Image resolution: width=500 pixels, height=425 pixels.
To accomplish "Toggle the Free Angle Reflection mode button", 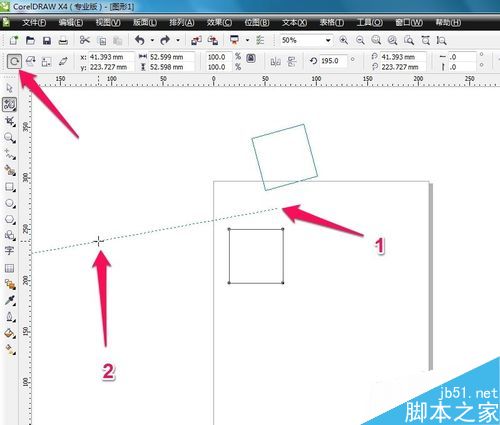I will coord(31,61).
